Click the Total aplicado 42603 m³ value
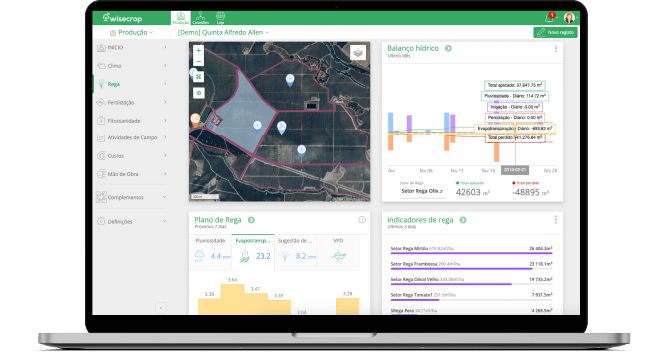The image size is (666, 360). [x=472, y=192]
